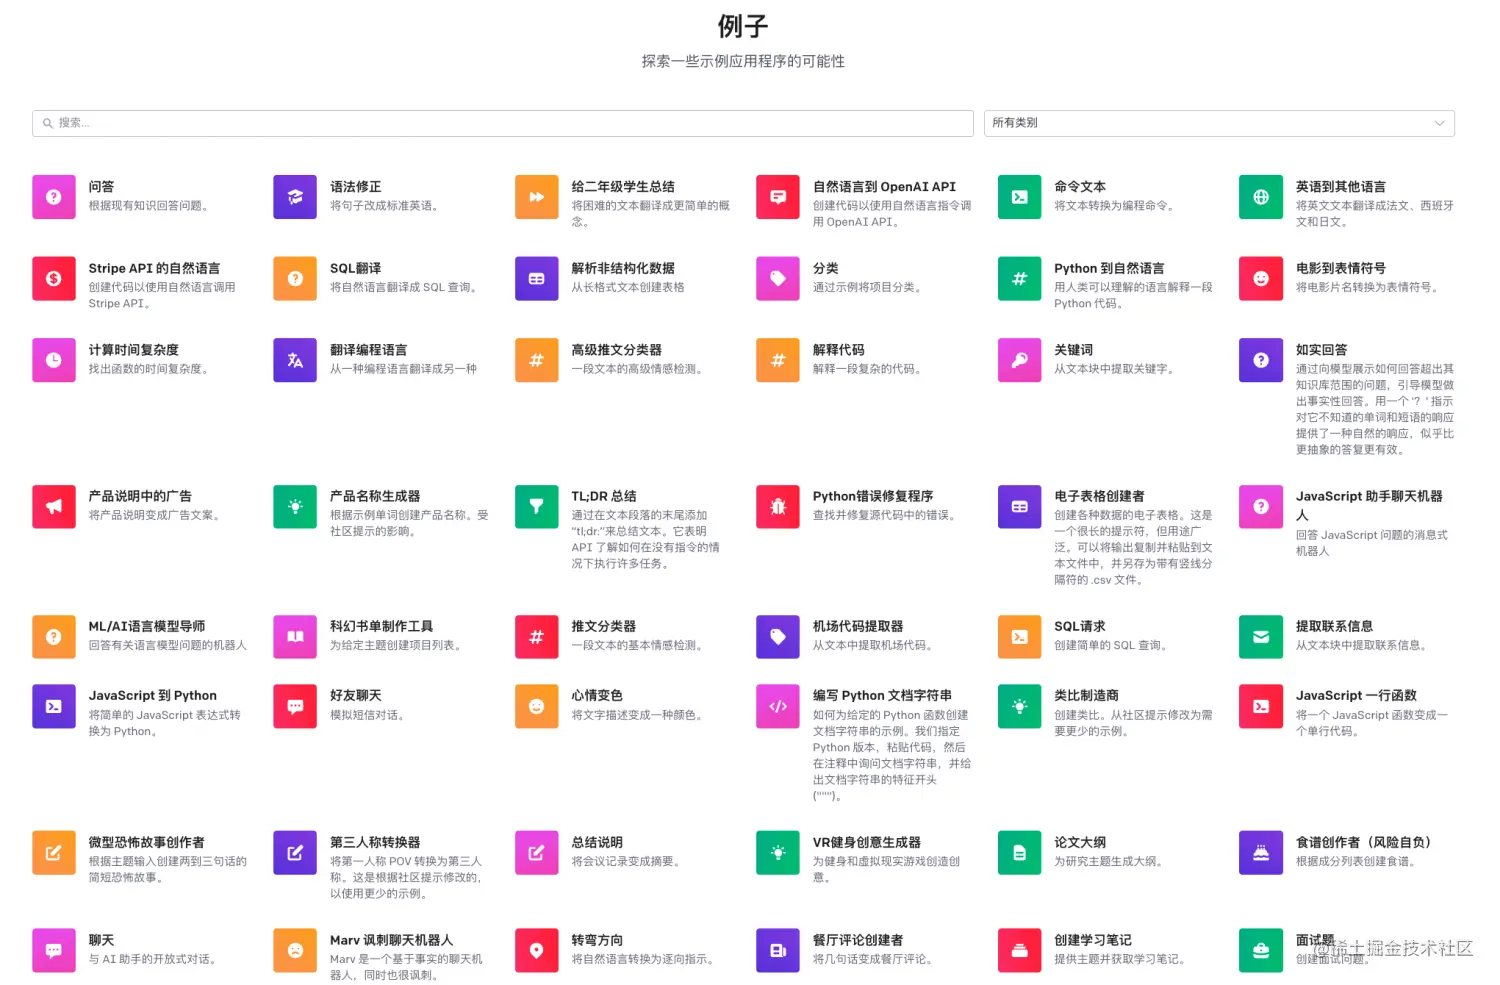Click the subtitle 探索一些示例应用程序的可能性
The height and width of the screenshot is (985, 1500).
pos(743,61)
